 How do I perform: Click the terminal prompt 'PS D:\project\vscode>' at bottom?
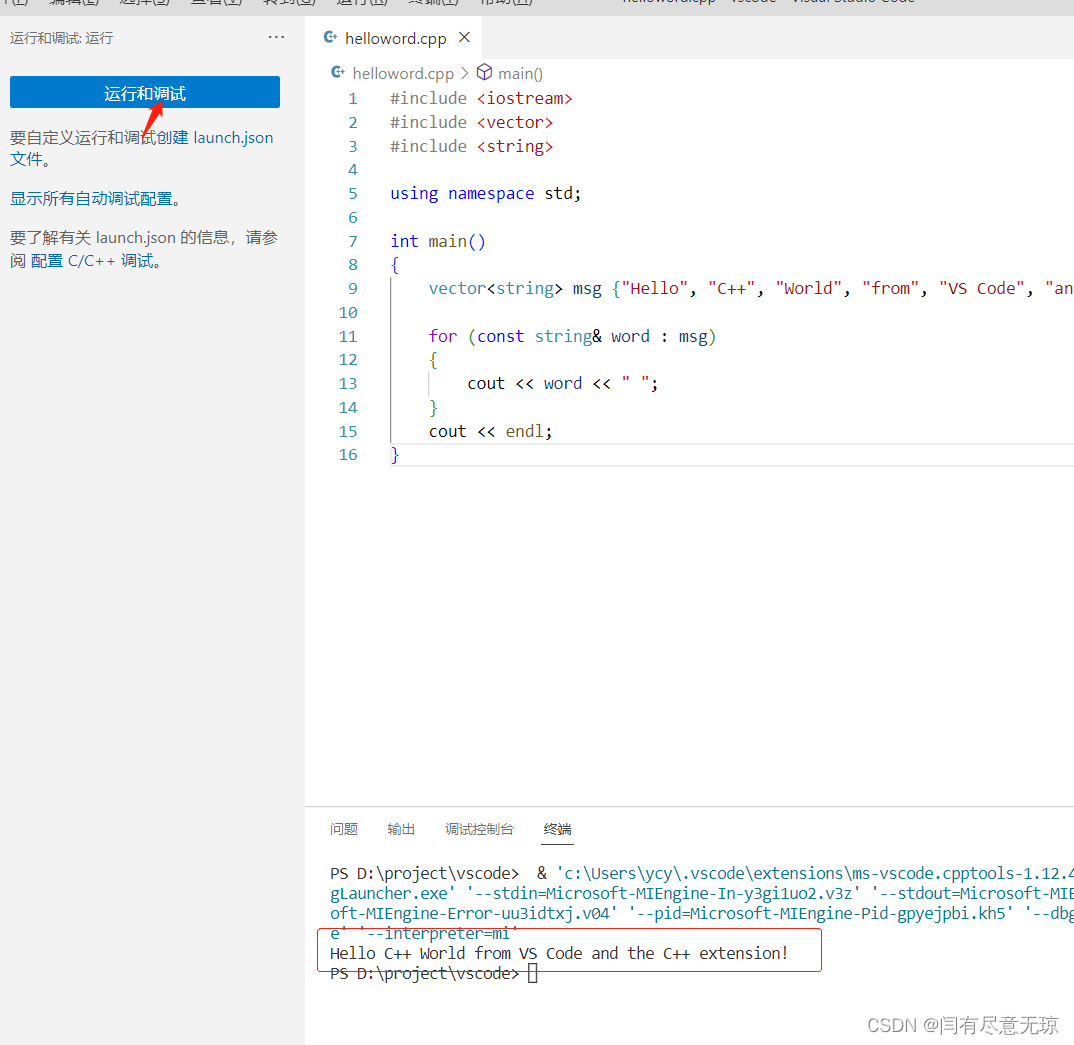425,974
